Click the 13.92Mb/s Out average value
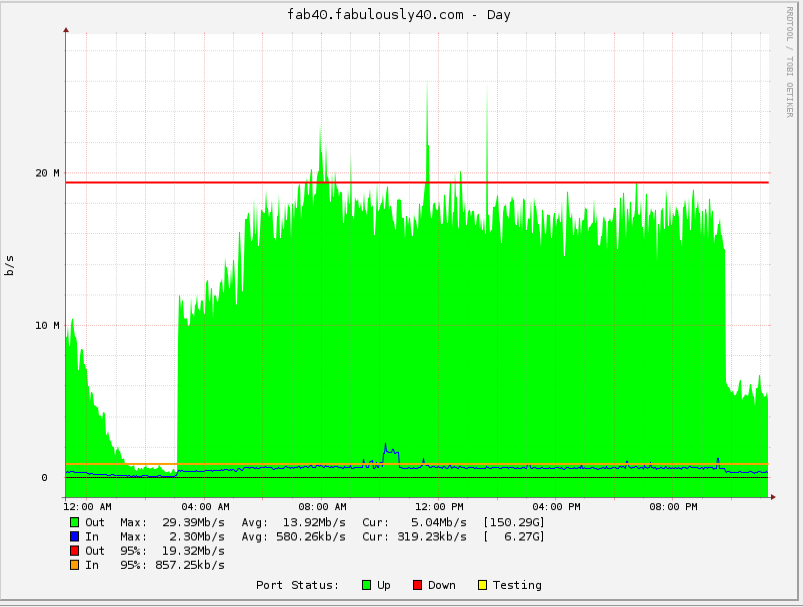The image size is (803, 607). tap(314, 522)
